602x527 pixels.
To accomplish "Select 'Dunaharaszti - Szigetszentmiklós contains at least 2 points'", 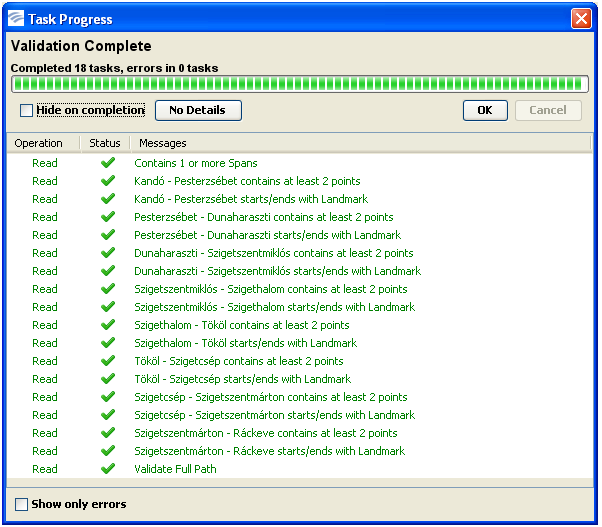I will click(x=274, y=253).
